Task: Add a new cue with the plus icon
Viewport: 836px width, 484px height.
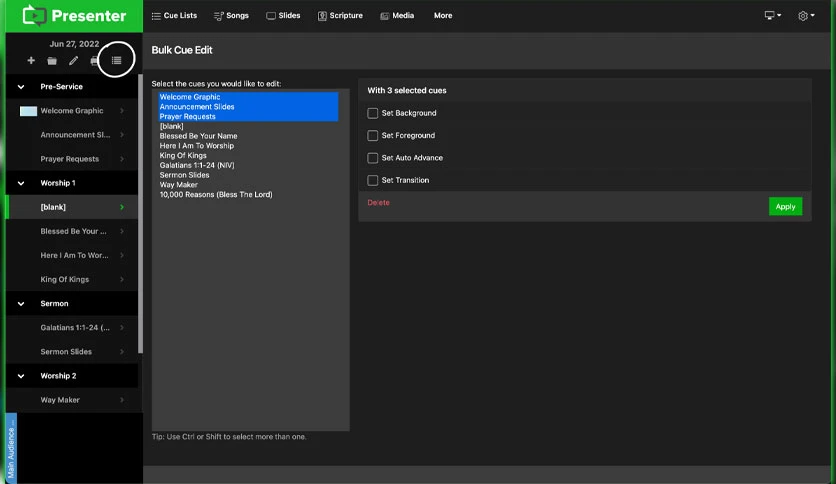Action: pyautogui.click(x=31, y=61)
